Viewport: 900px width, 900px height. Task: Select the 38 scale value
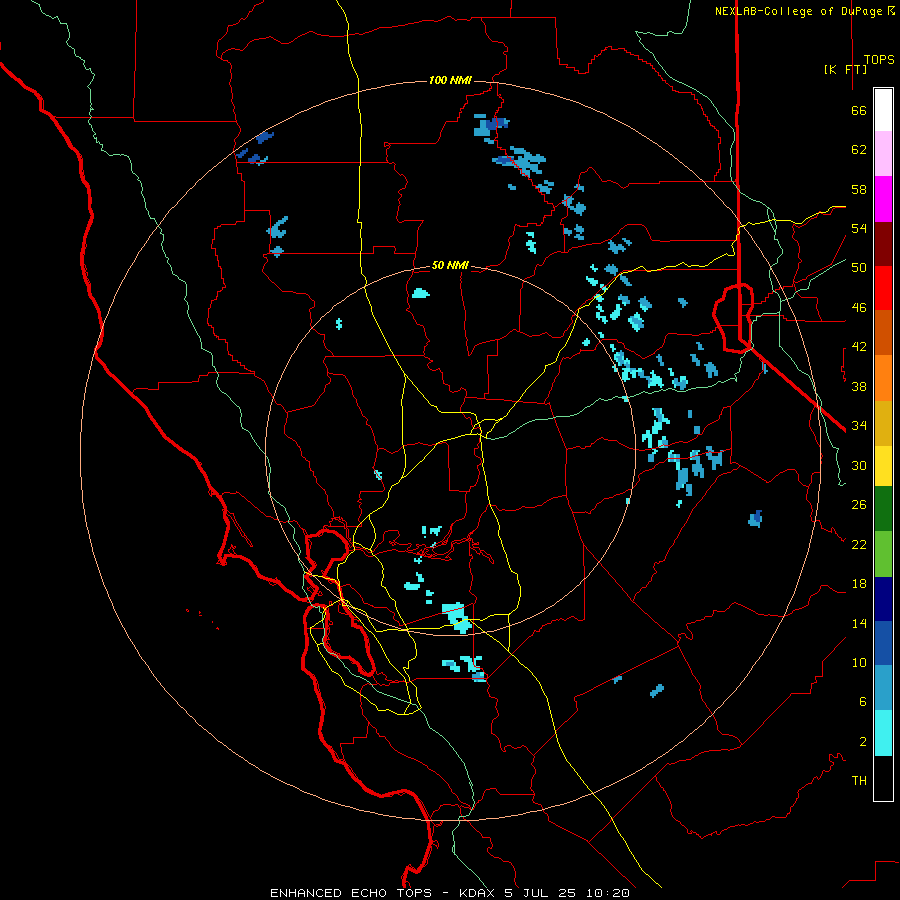tap(859, 386)
